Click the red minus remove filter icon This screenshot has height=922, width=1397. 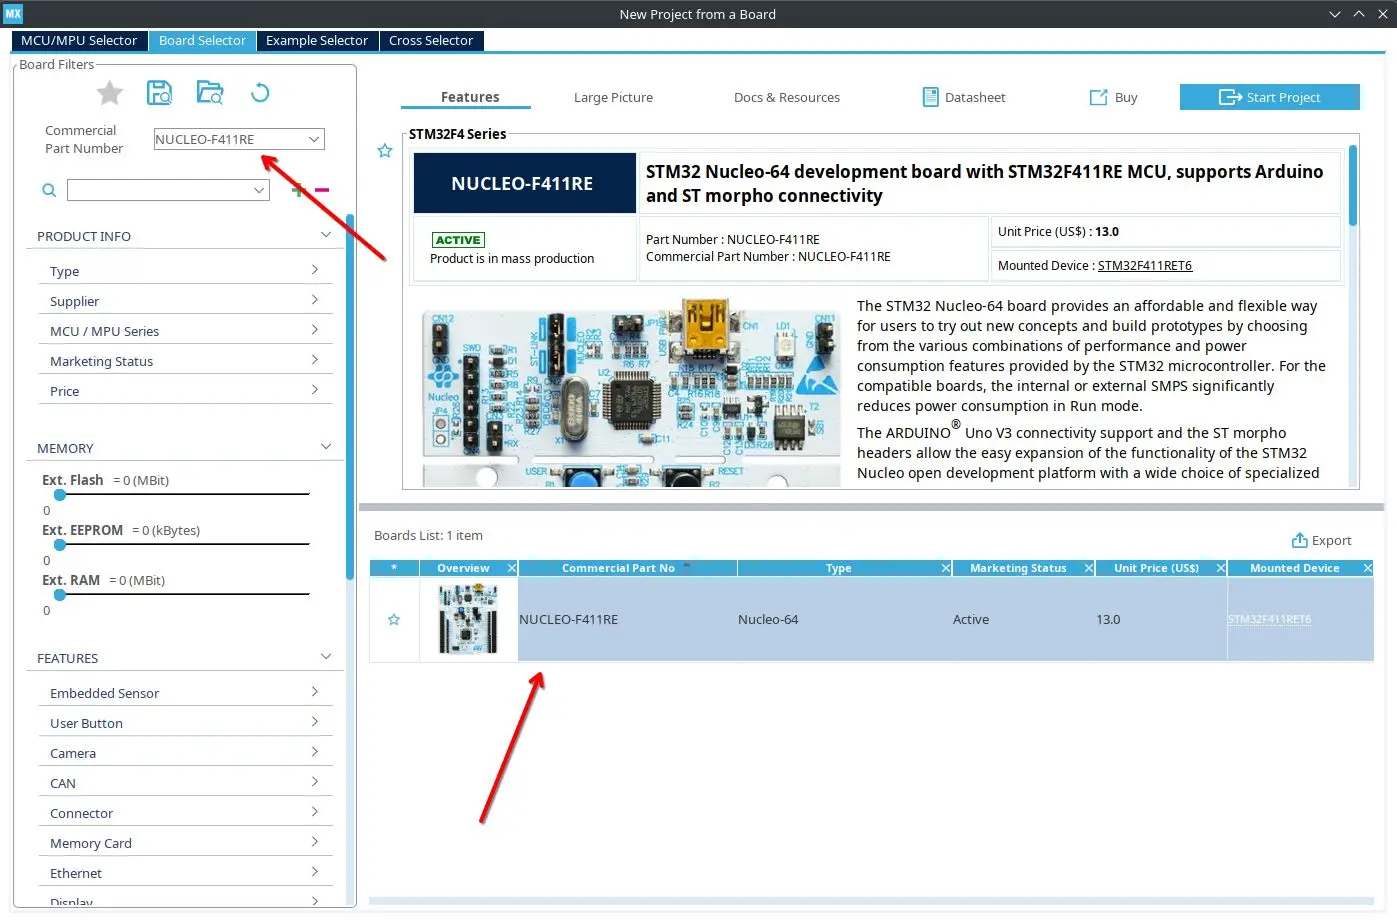(x=322, y=190)
